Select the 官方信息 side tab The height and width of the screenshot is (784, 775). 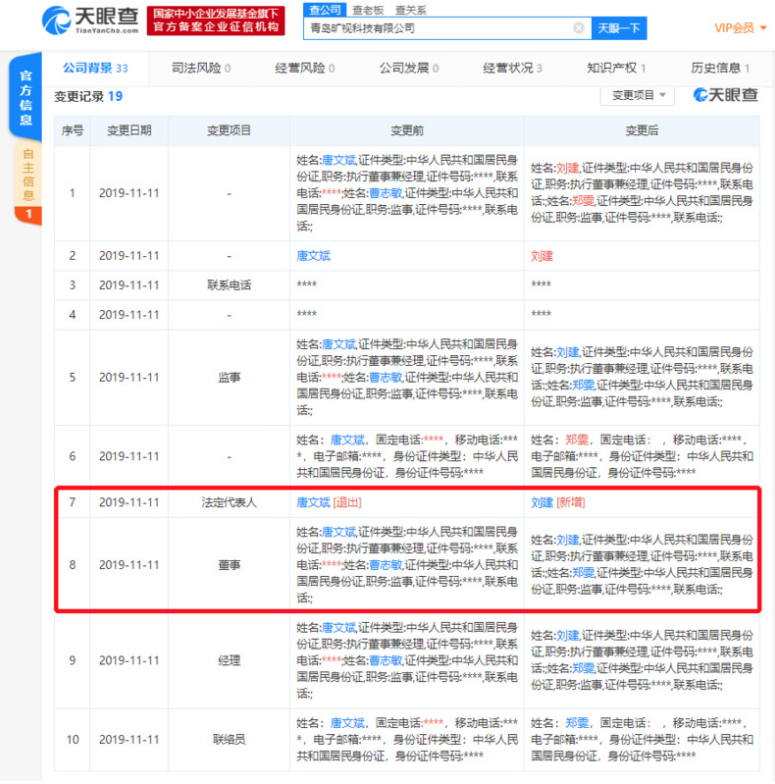26,98
